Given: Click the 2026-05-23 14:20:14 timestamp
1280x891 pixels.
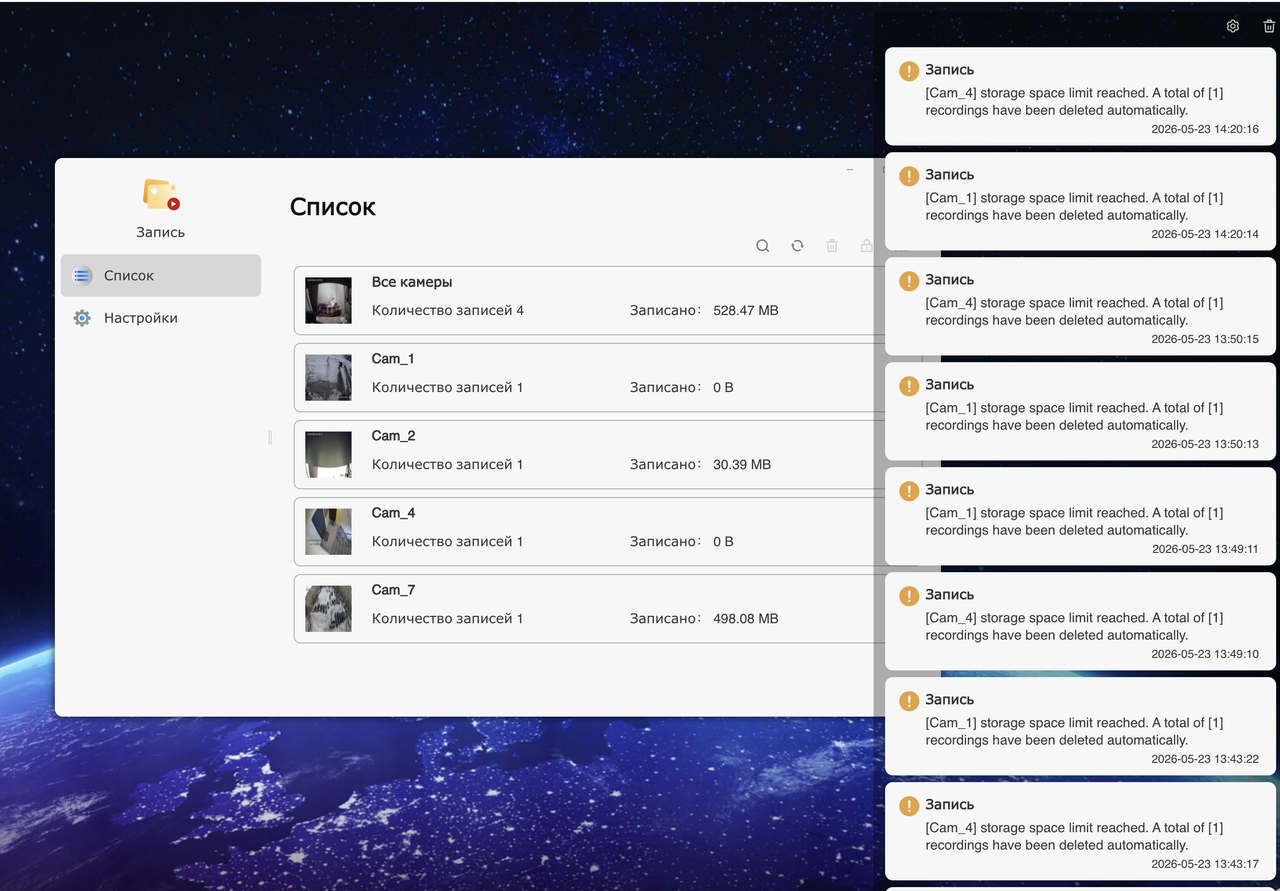Looking at the screenshot, I should pos(1205,234).
